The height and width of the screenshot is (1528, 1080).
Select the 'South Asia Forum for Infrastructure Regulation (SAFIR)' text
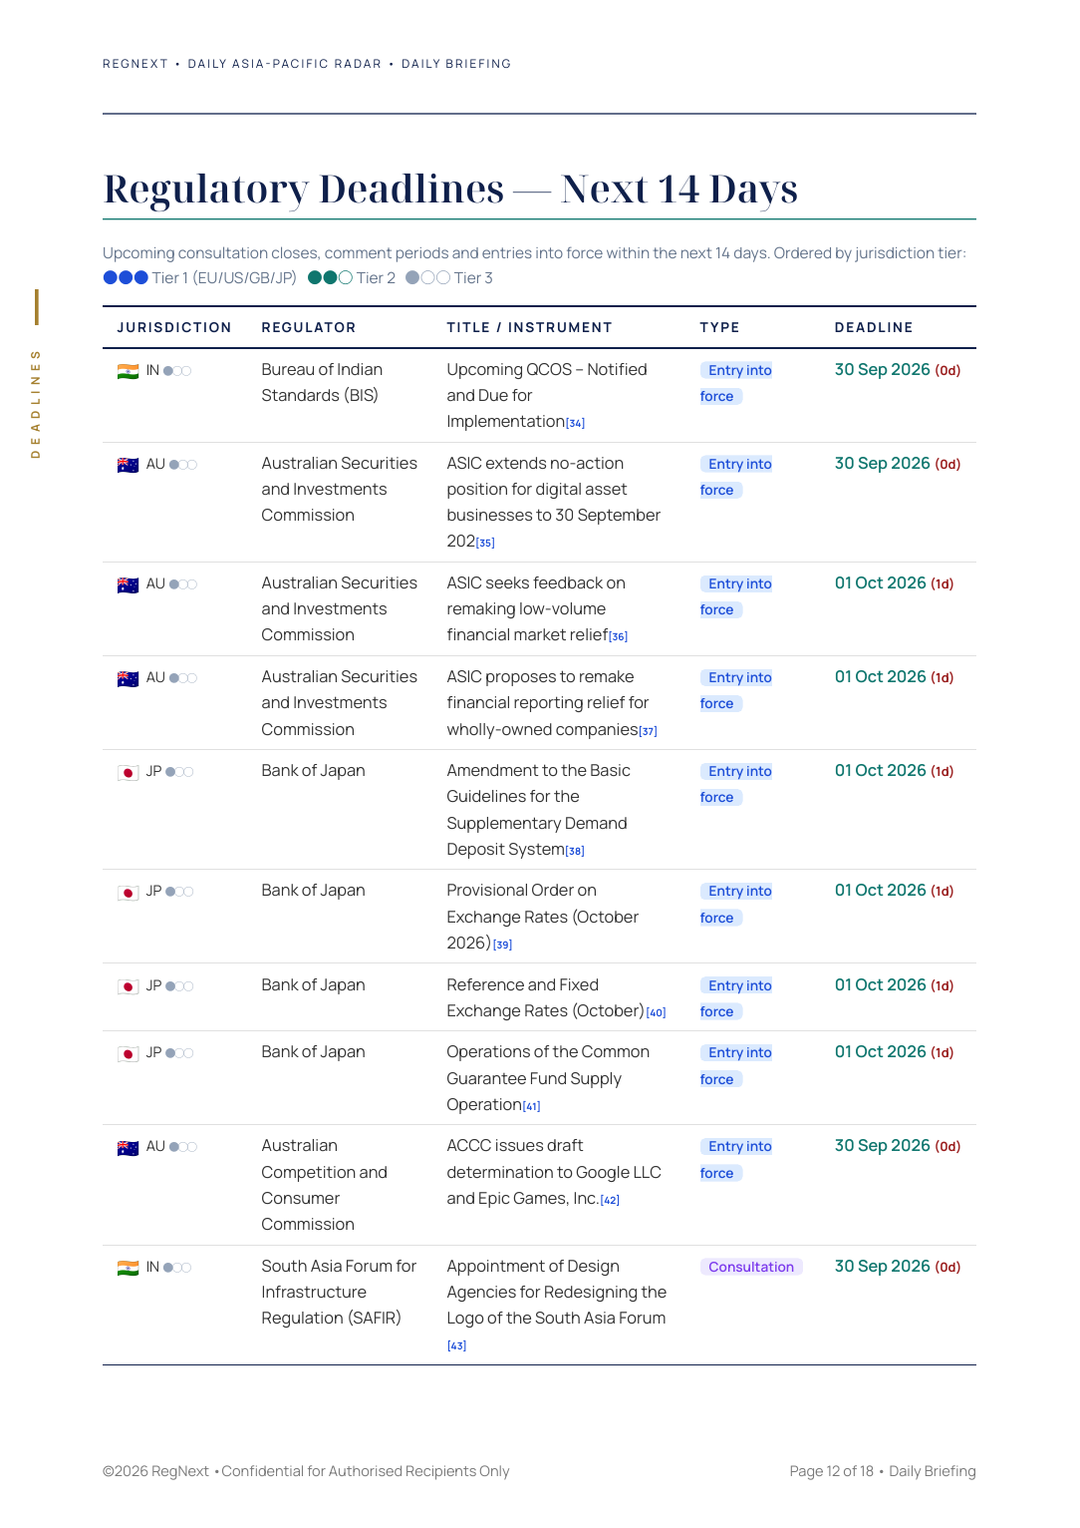tap(339, 1292)
